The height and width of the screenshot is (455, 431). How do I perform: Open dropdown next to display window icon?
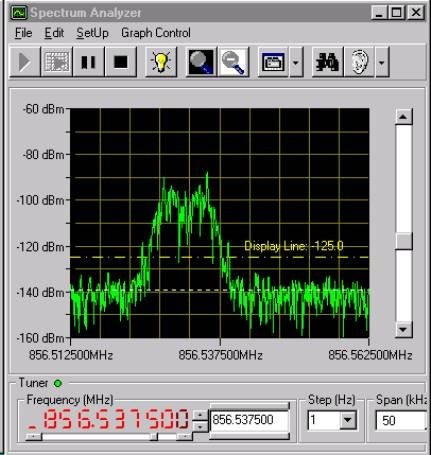[296, 62]
